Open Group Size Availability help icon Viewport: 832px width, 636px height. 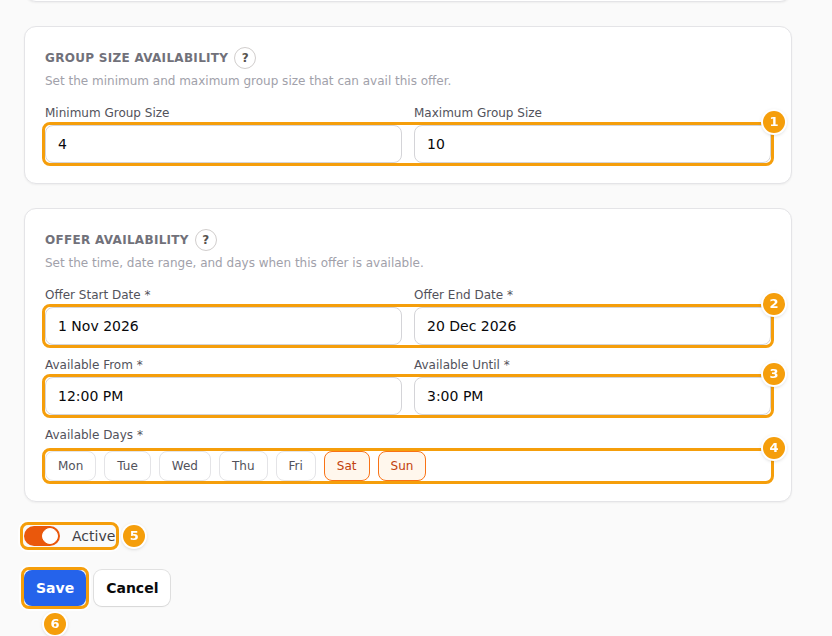pos(245,58)
